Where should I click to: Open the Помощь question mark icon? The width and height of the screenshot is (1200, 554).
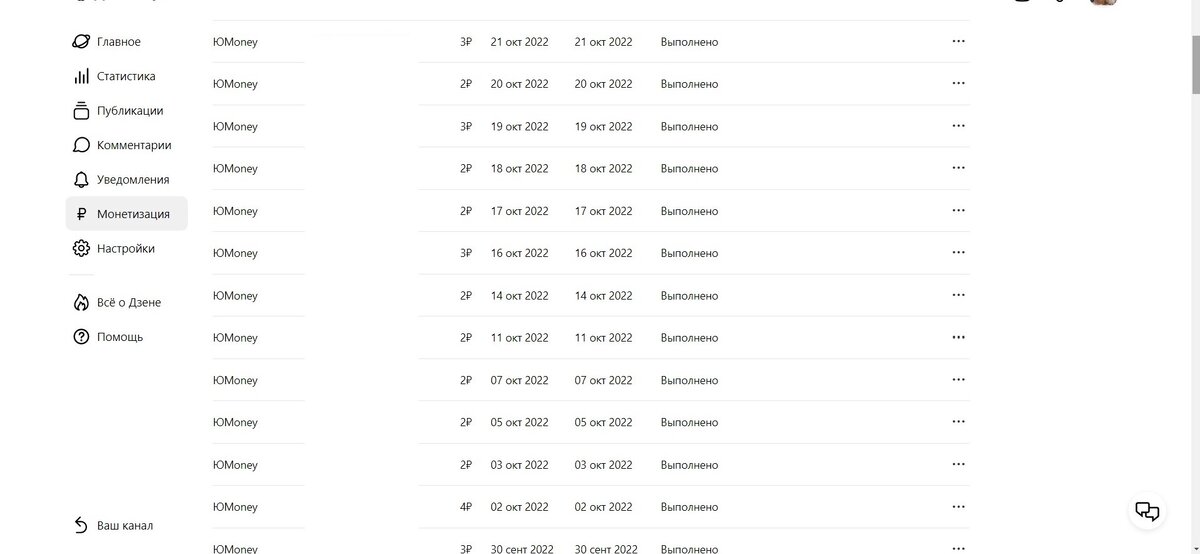coord(81,337)
